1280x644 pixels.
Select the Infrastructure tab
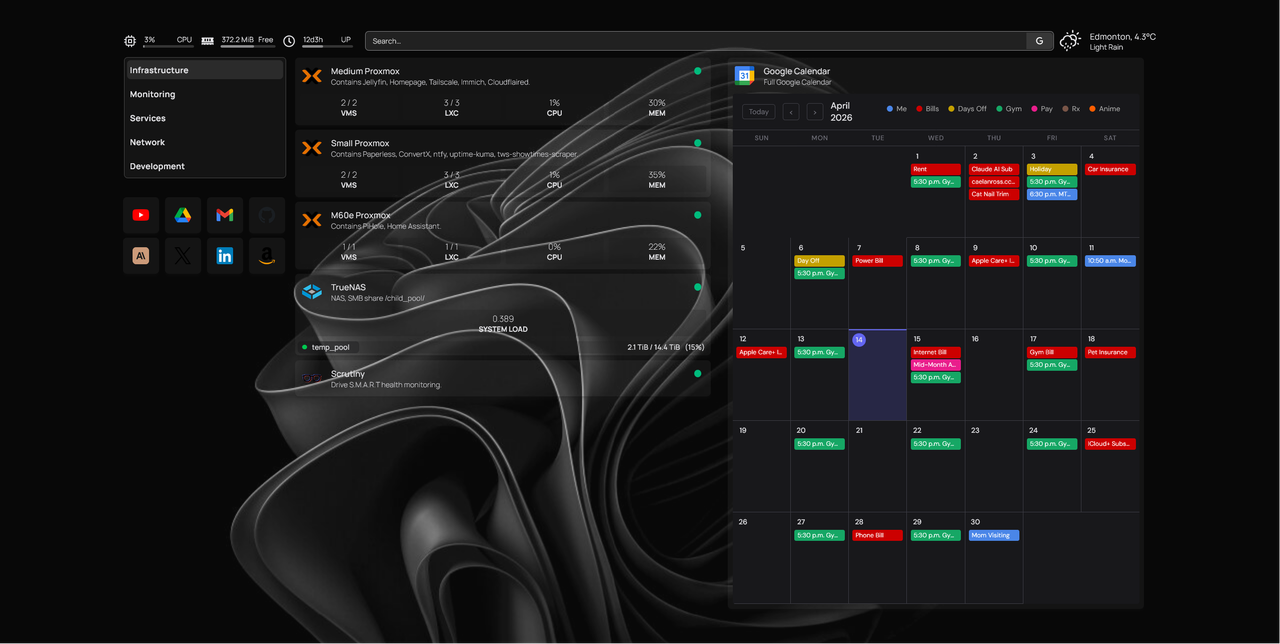(205, 70)
